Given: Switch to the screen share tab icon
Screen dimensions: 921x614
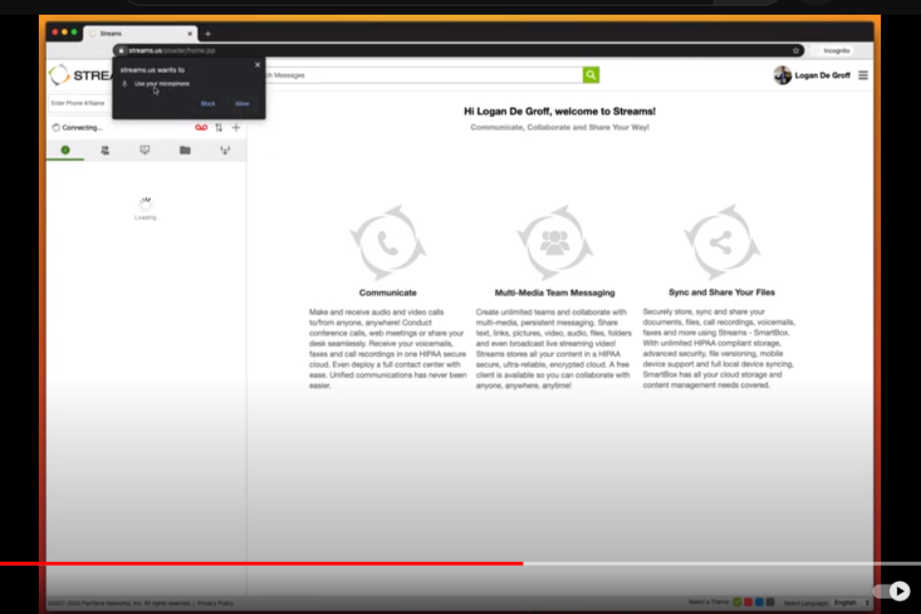Looking at the screenshot, I should pyautogui.click(x=144, y=150).
